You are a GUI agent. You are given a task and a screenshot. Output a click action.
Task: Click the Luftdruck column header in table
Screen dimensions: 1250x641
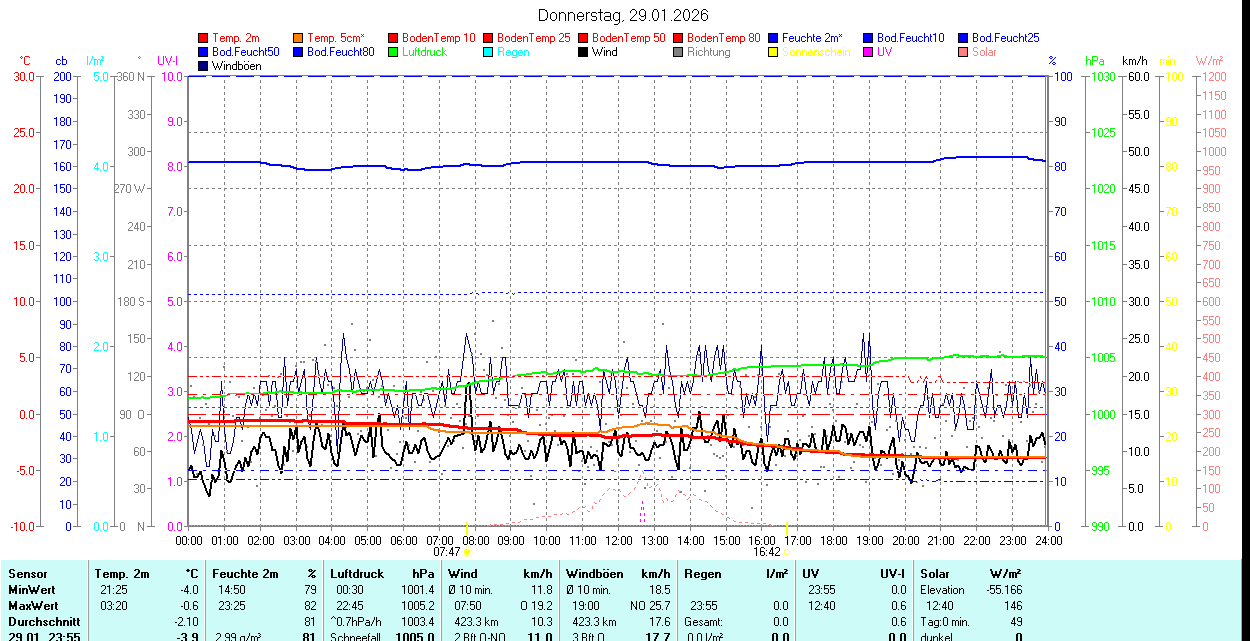pyautogui.click(x=357, y=574)
